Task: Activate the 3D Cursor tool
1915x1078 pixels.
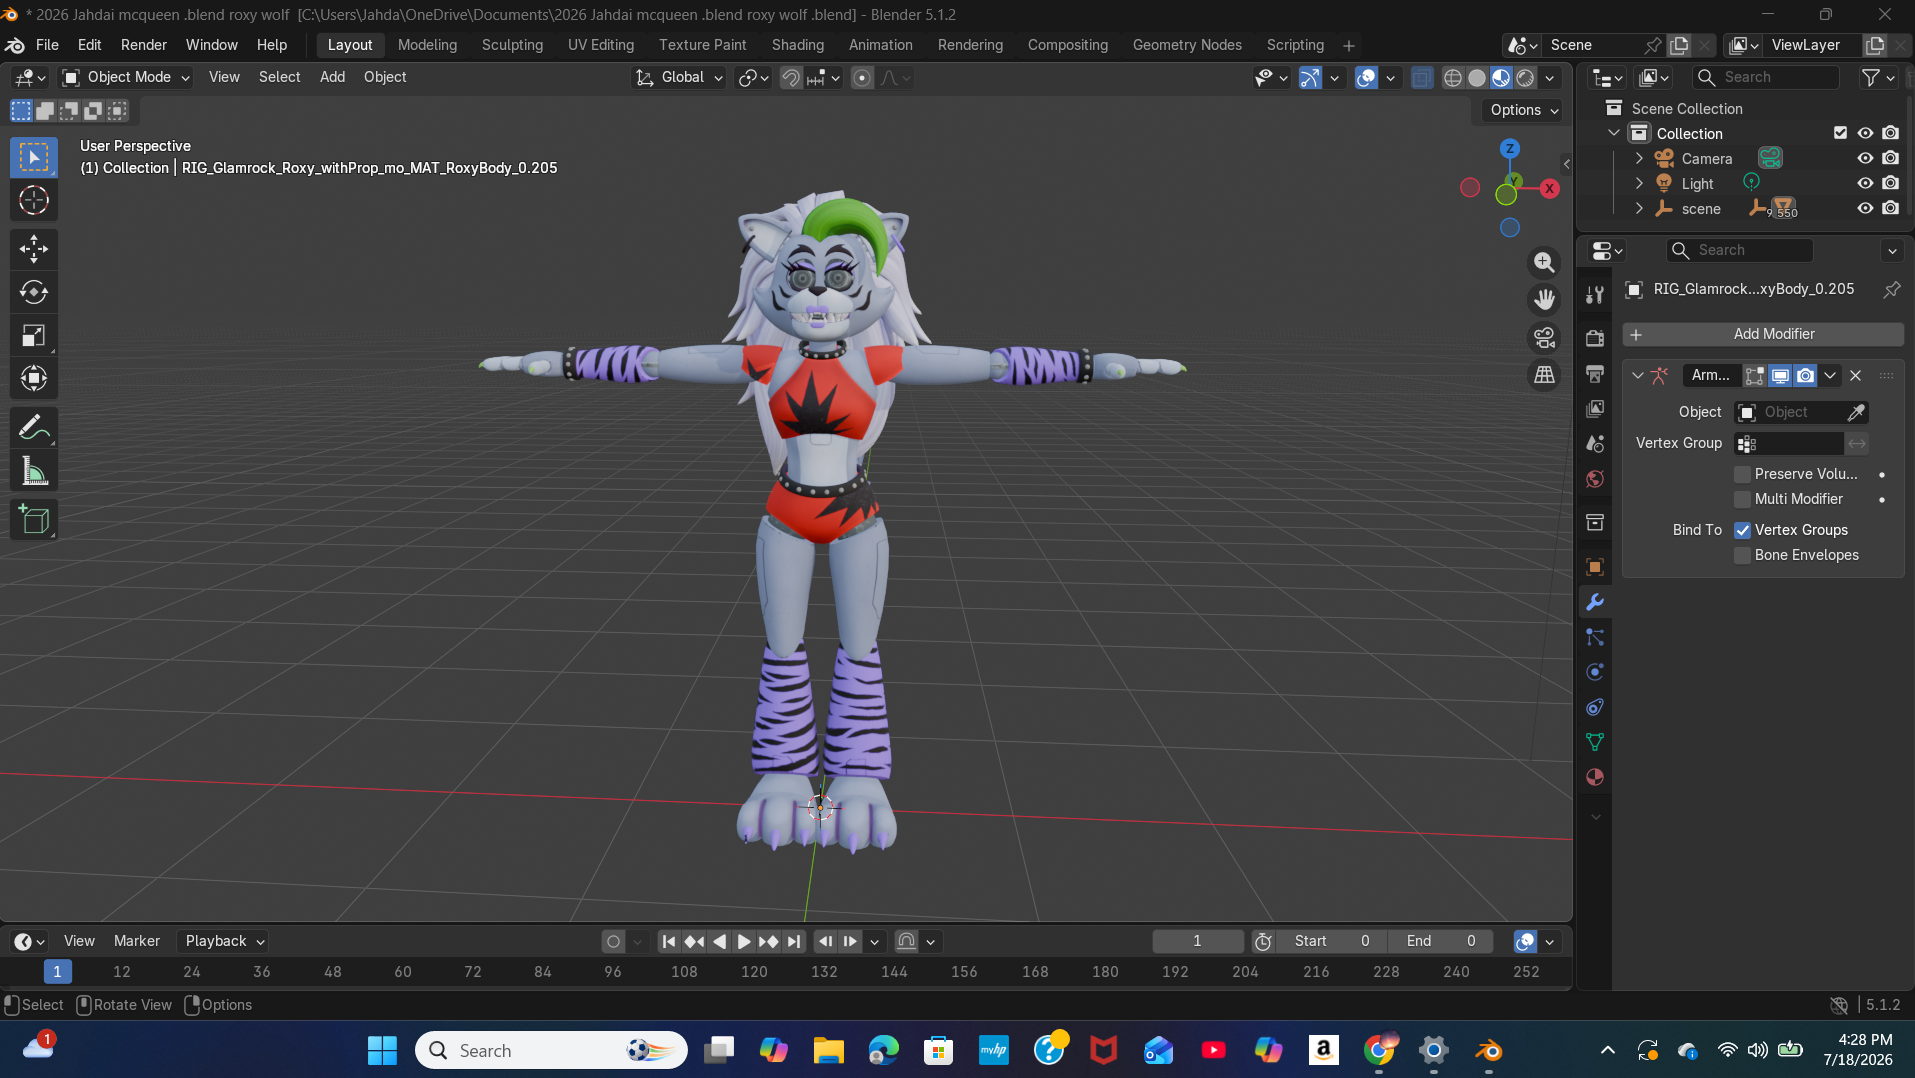Action: pyautogui.click(x=34, y=201)
